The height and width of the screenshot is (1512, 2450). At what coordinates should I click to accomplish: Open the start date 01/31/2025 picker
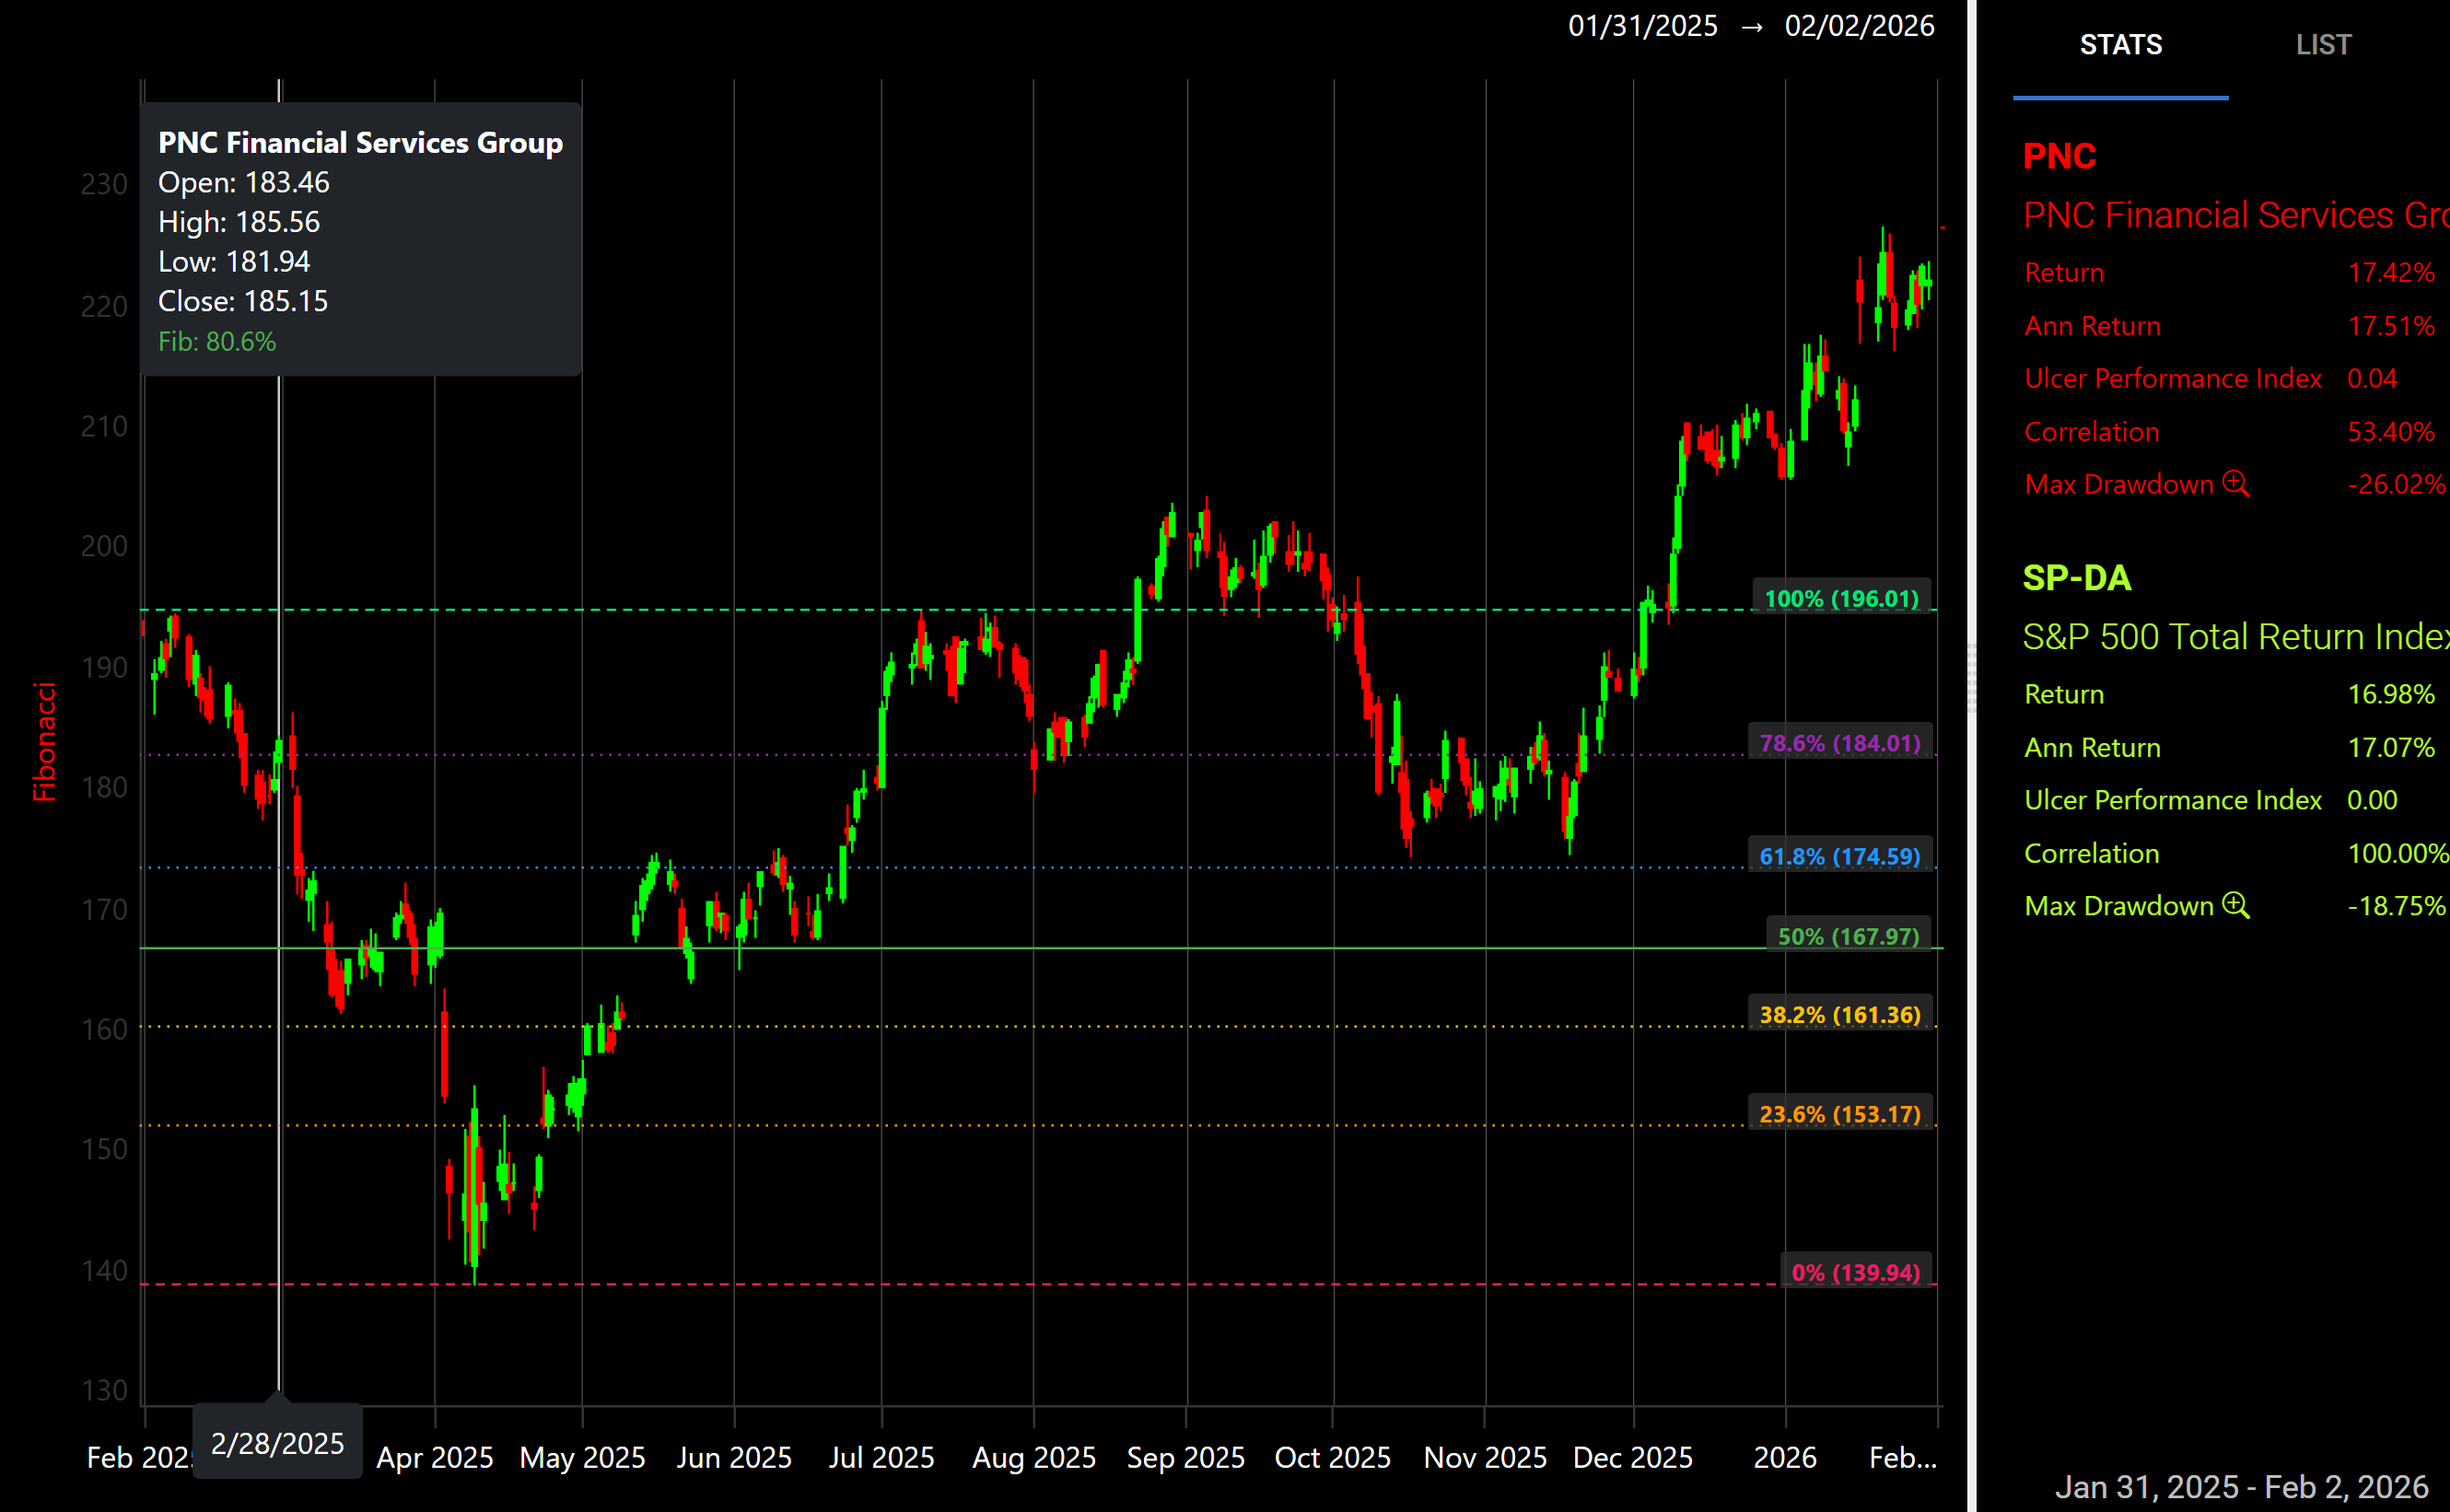[1641, 26]
